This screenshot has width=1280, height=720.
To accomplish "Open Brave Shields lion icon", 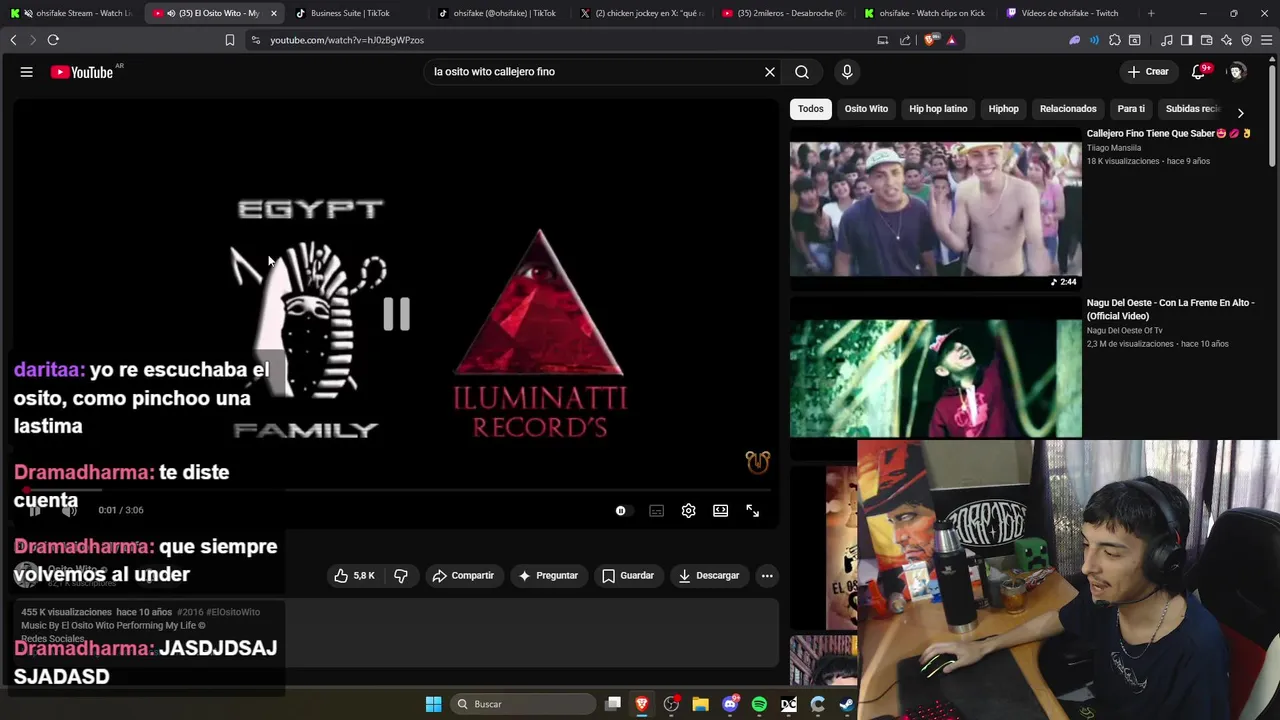I will point(930,40).
